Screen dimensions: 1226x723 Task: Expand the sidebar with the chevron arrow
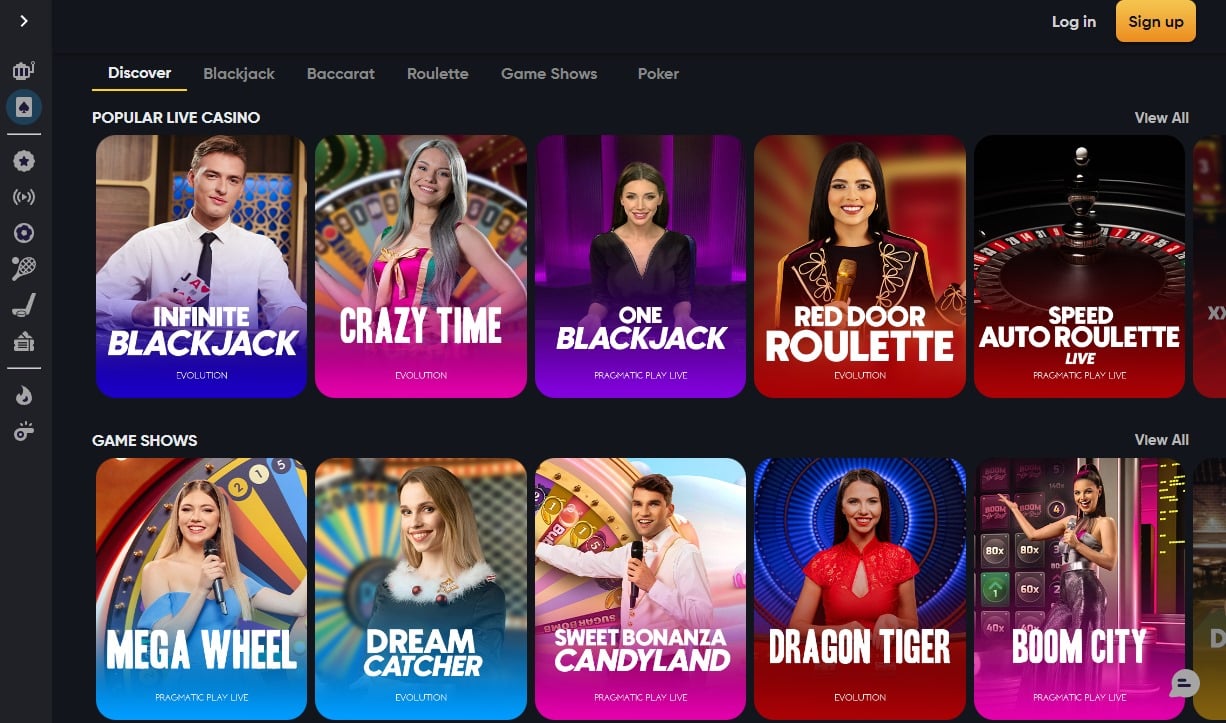[24, 21]
